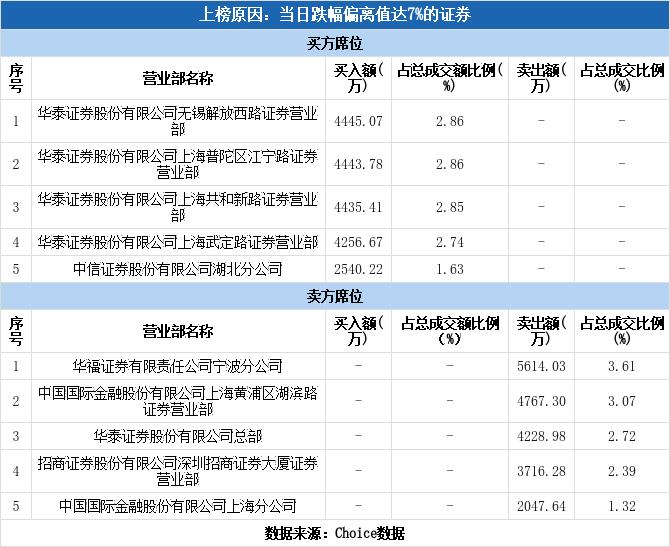Click seller row 中国国际金融股份有限公司上海分公司
Image resolution: width=670 pixels, height=547 pixels.
[x=335, y=506]
